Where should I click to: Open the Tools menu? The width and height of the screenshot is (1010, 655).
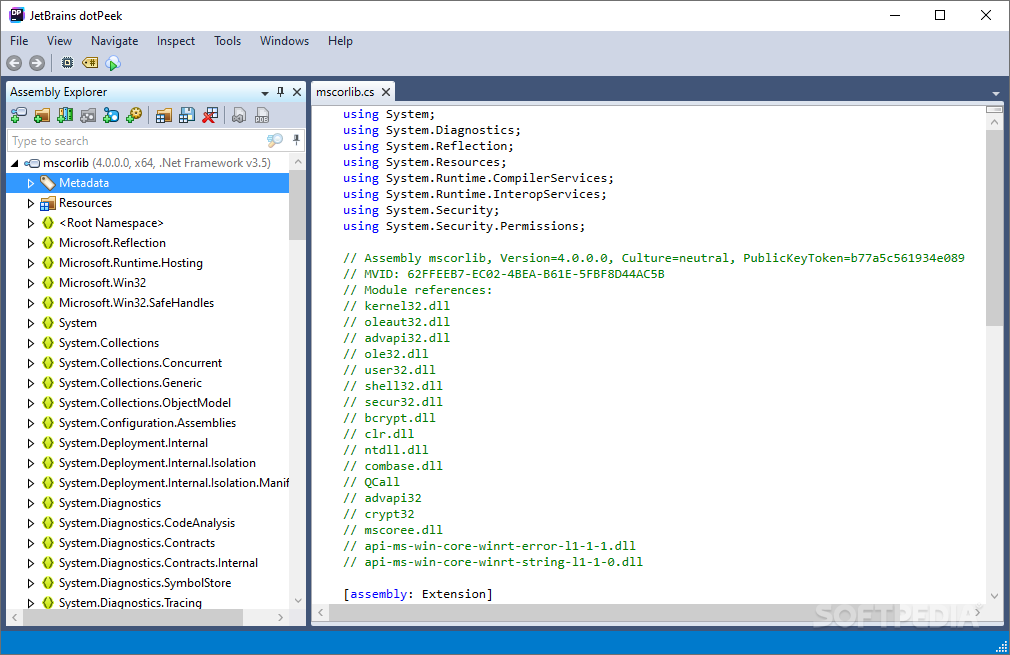coord(227,41)
